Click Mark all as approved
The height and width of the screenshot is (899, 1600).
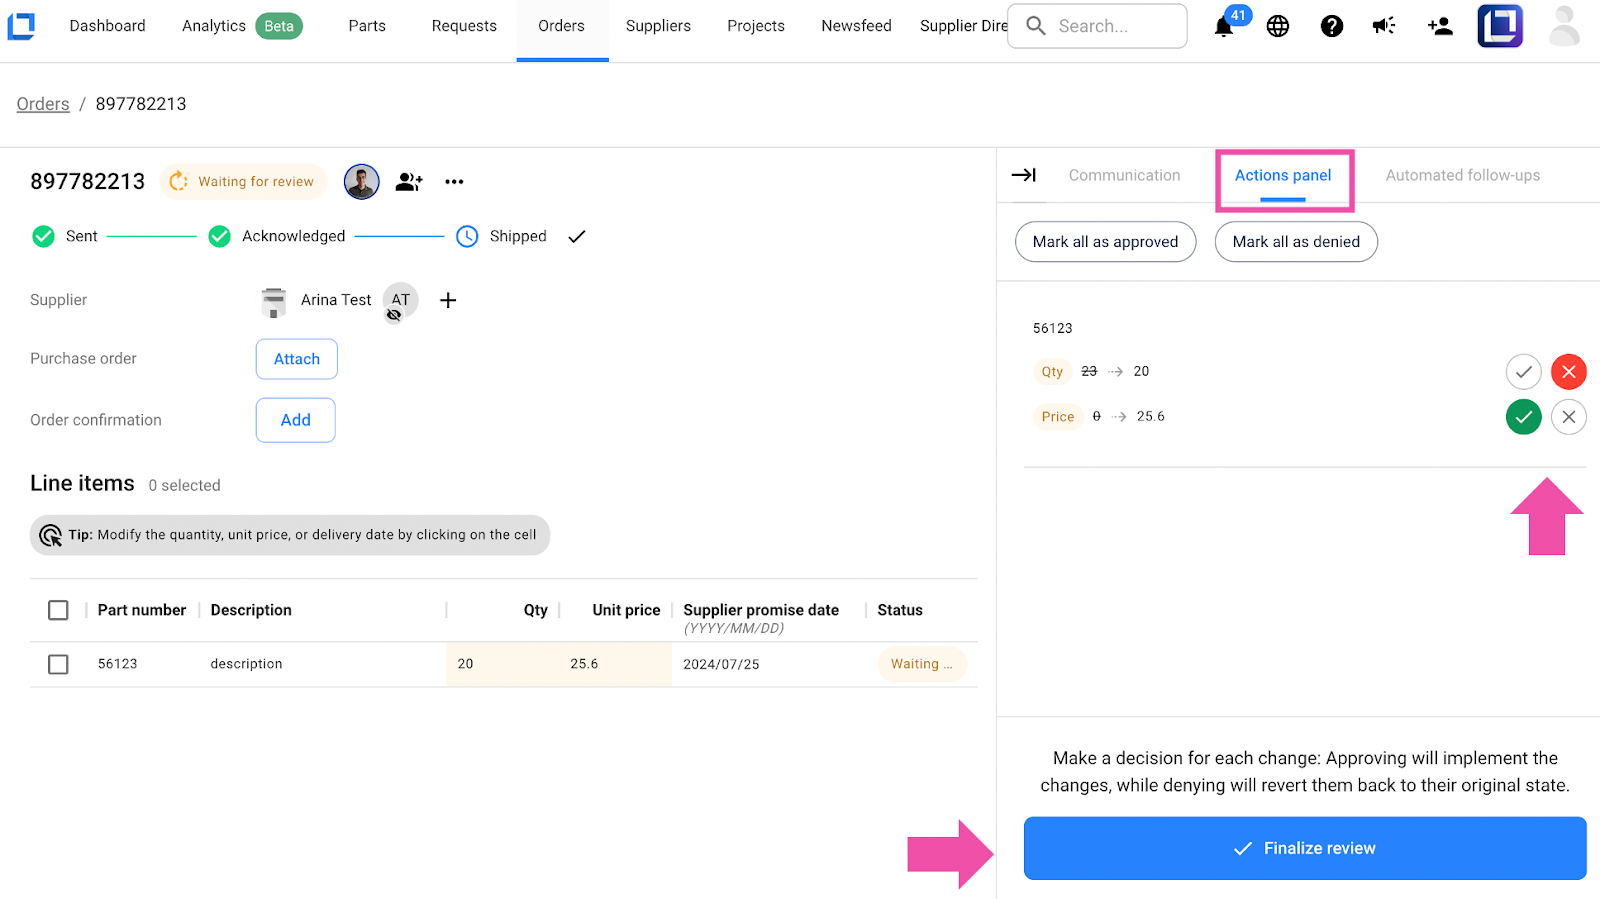pos(1105,242)
